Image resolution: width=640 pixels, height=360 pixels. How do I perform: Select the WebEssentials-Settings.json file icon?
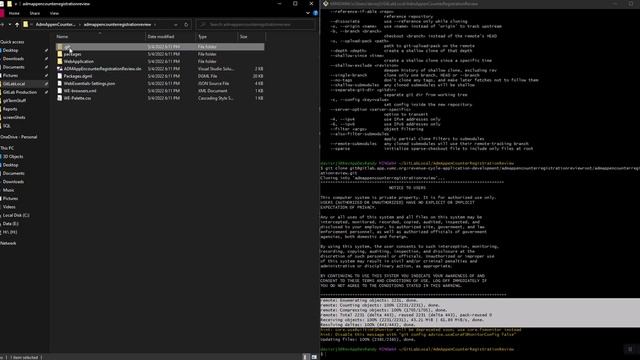pyautogui.click(x=60, y=83)
